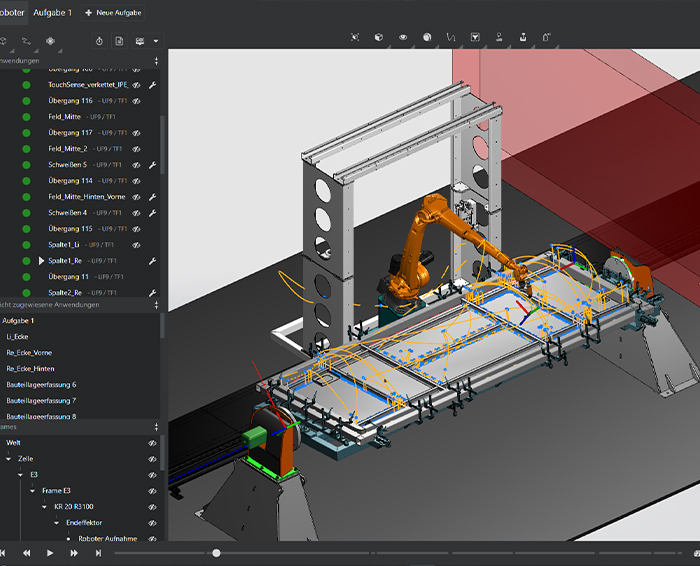Toggle visibility of Übergang 117

pyautogui.click(x=137, y=133)
